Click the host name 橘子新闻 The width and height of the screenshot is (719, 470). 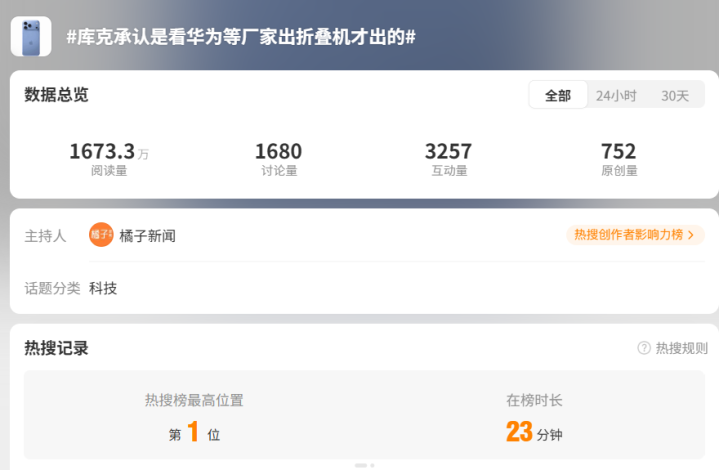point(147,236)
